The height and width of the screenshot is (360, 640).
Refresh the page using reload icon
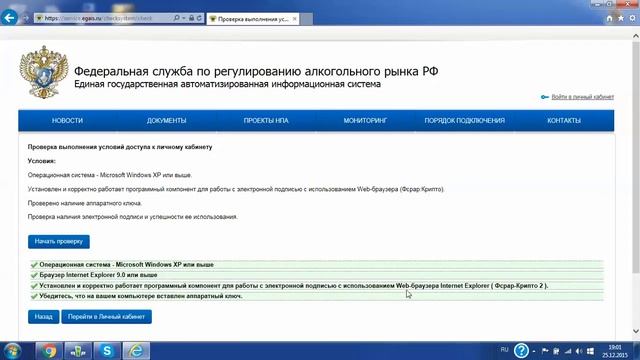(x=199, y=18)
